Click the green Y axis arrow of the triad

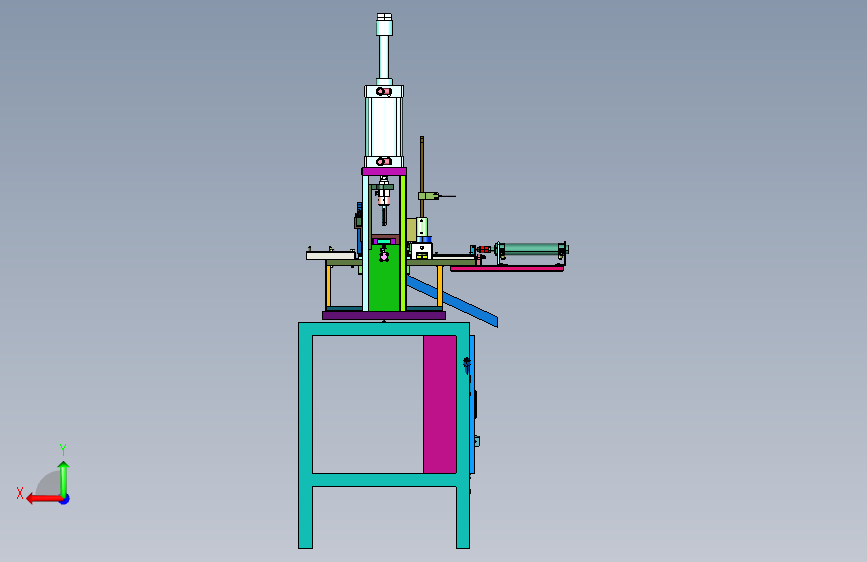64,479
